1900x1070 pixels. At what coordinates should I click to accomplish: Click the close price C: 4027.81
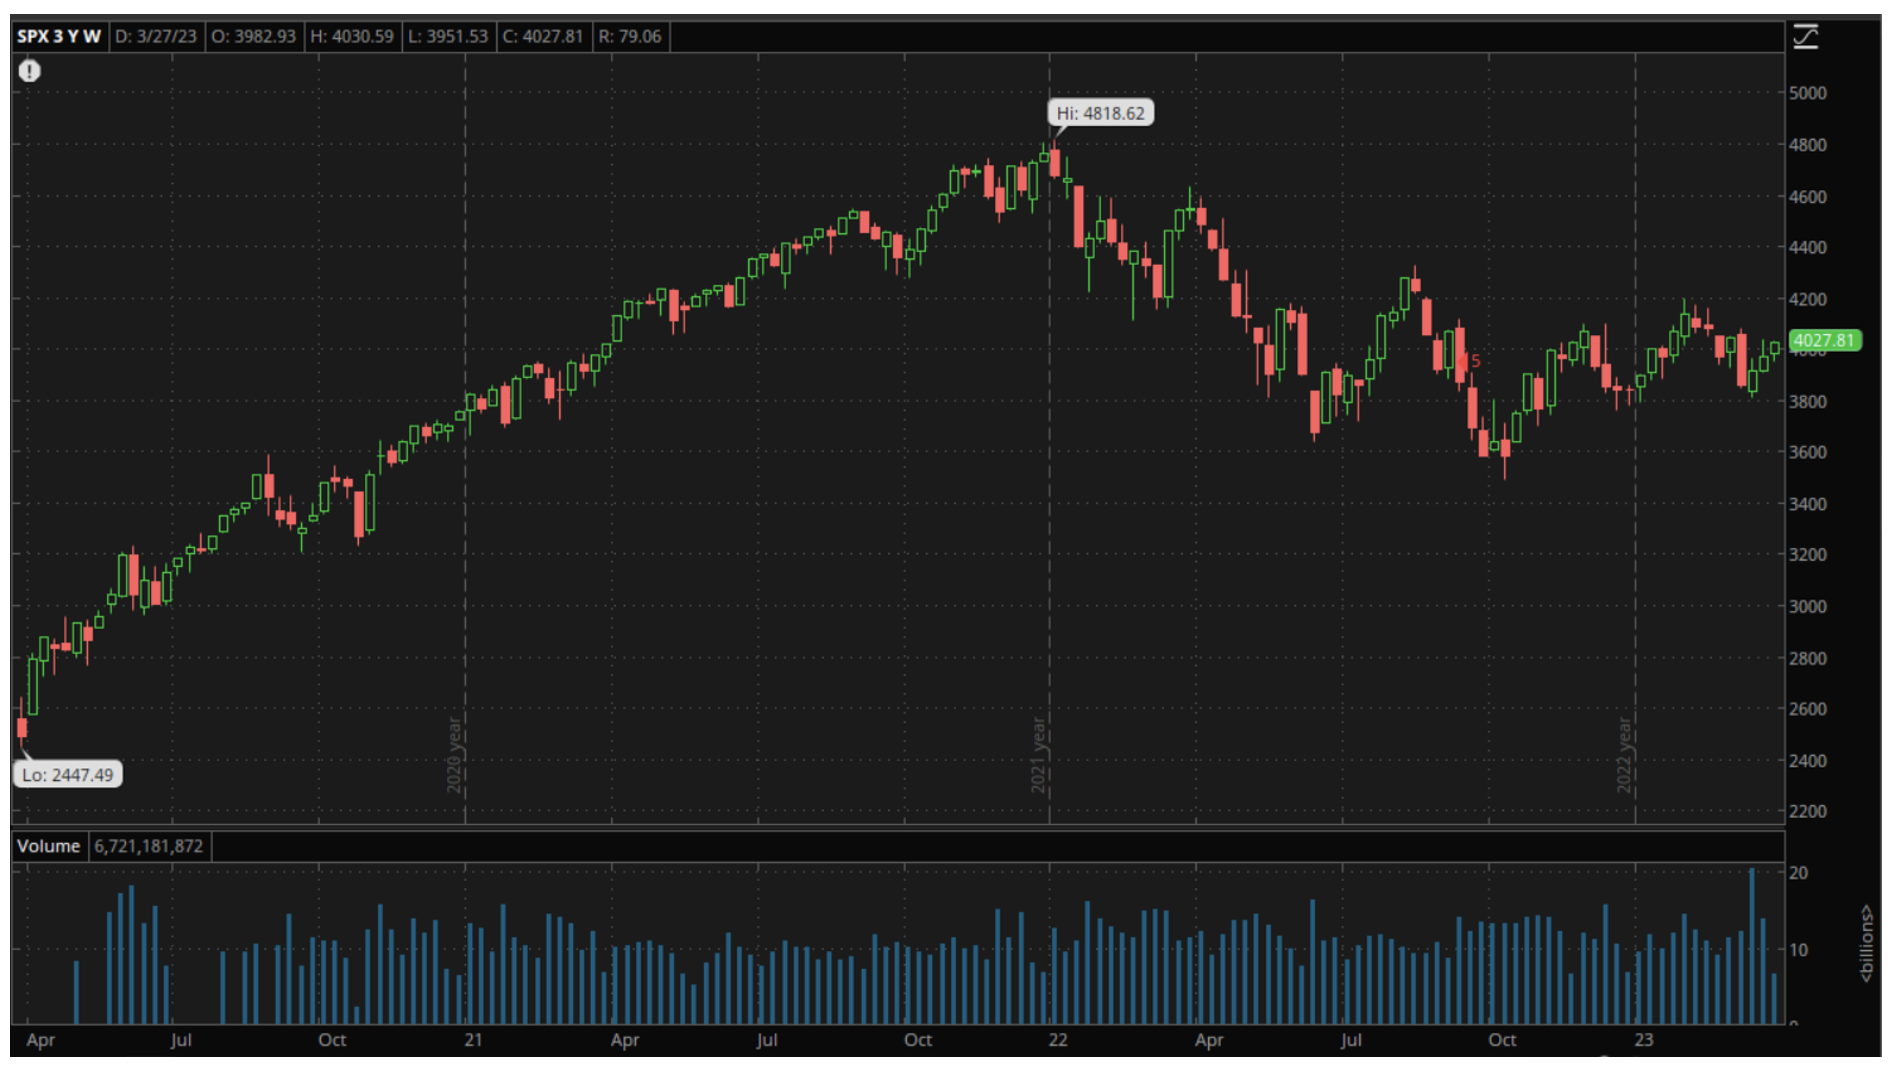point(542,36)
